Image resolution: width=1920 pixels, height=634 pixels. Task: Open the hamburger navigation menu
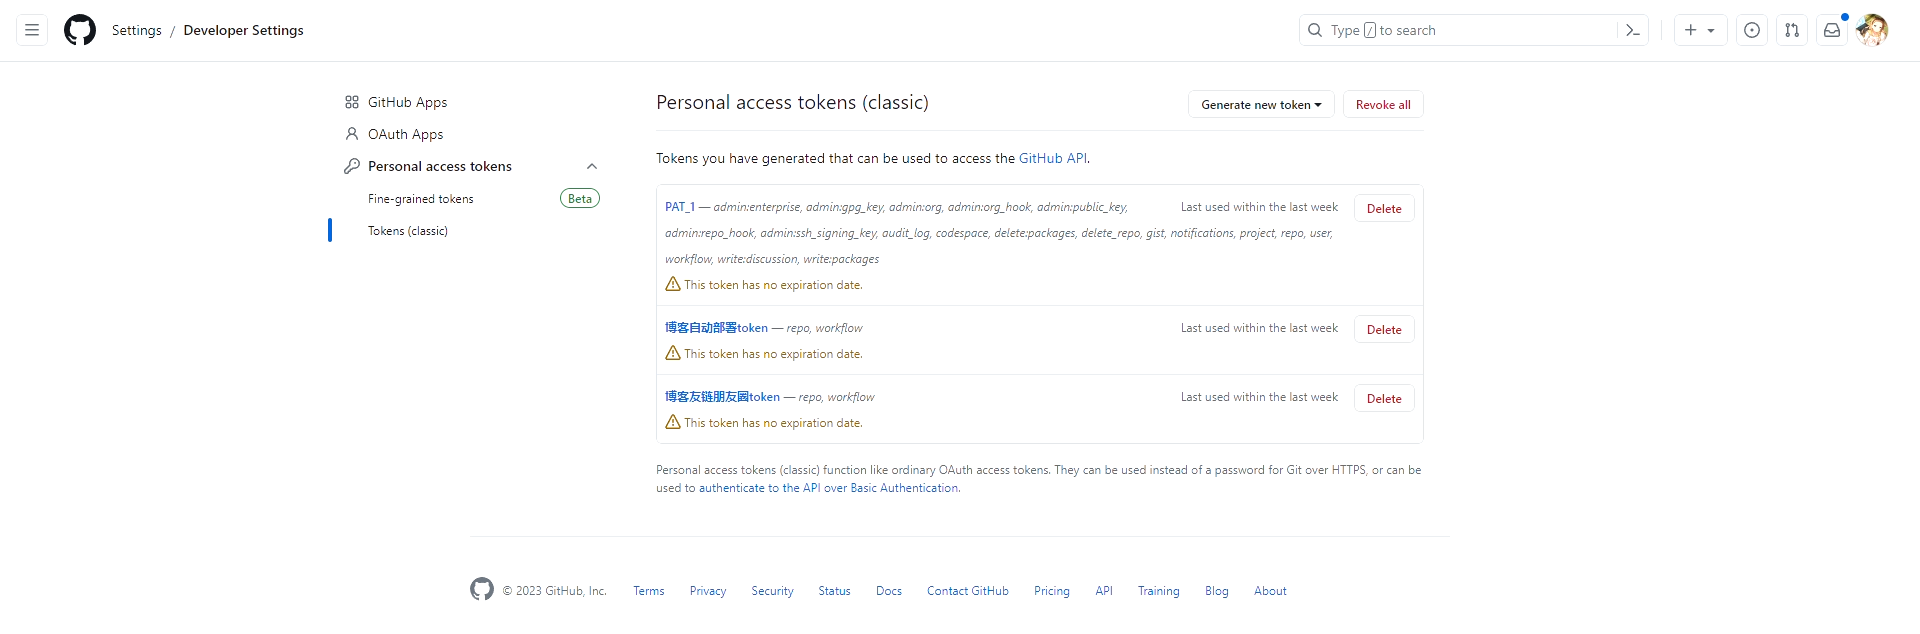coord(32,30)
